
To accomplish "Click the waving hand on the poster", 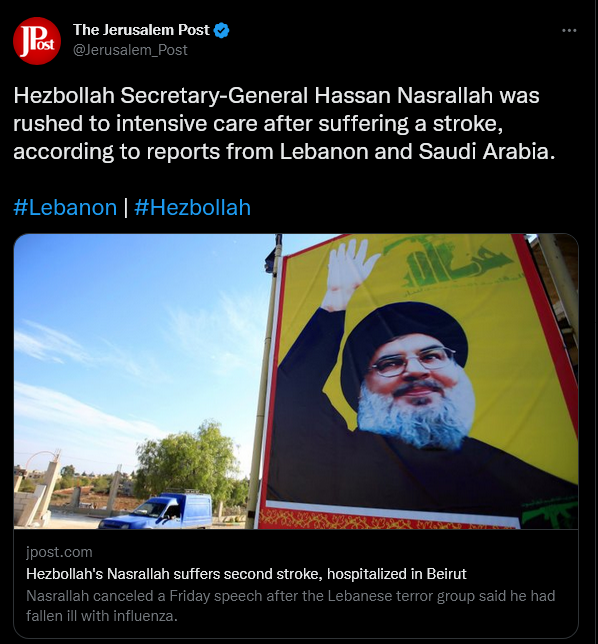I will pos(349,274).
